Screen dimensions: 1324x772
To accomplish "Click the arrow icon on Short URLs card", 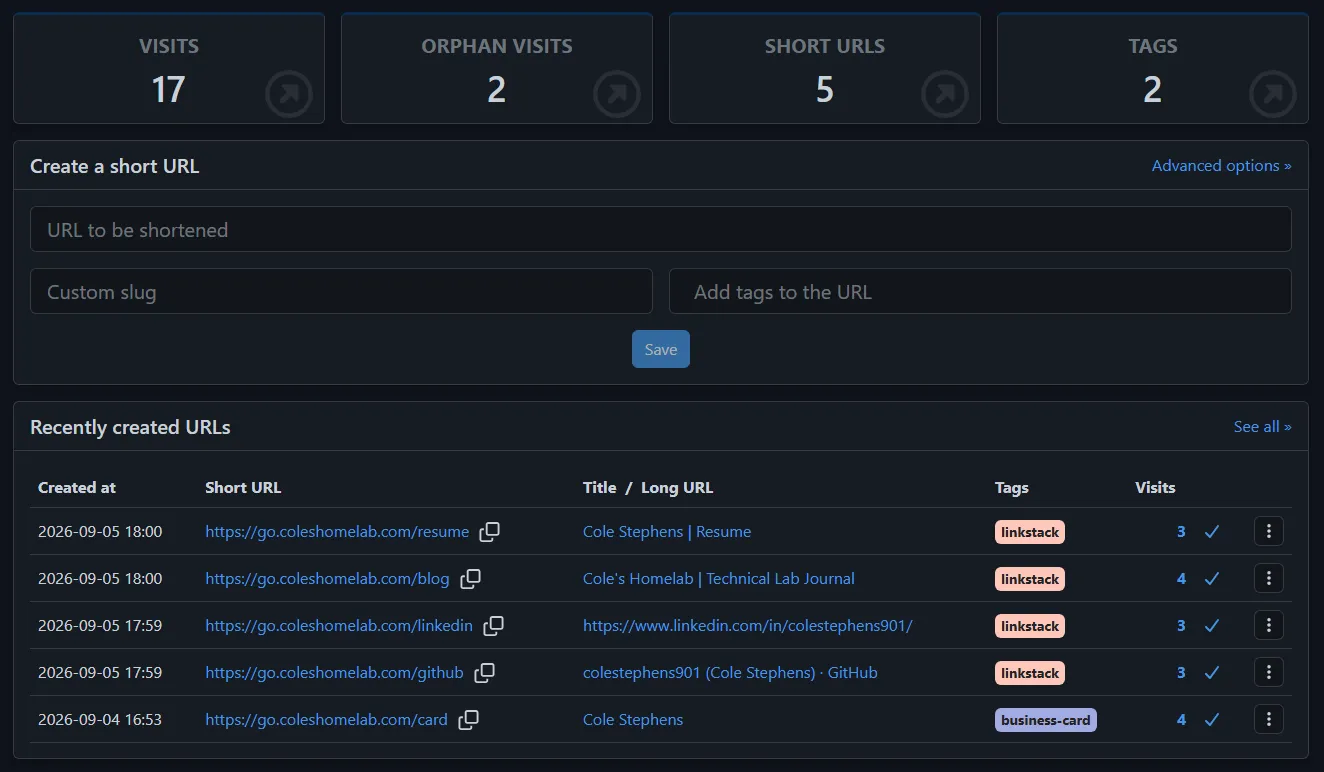I will point(944,95).
